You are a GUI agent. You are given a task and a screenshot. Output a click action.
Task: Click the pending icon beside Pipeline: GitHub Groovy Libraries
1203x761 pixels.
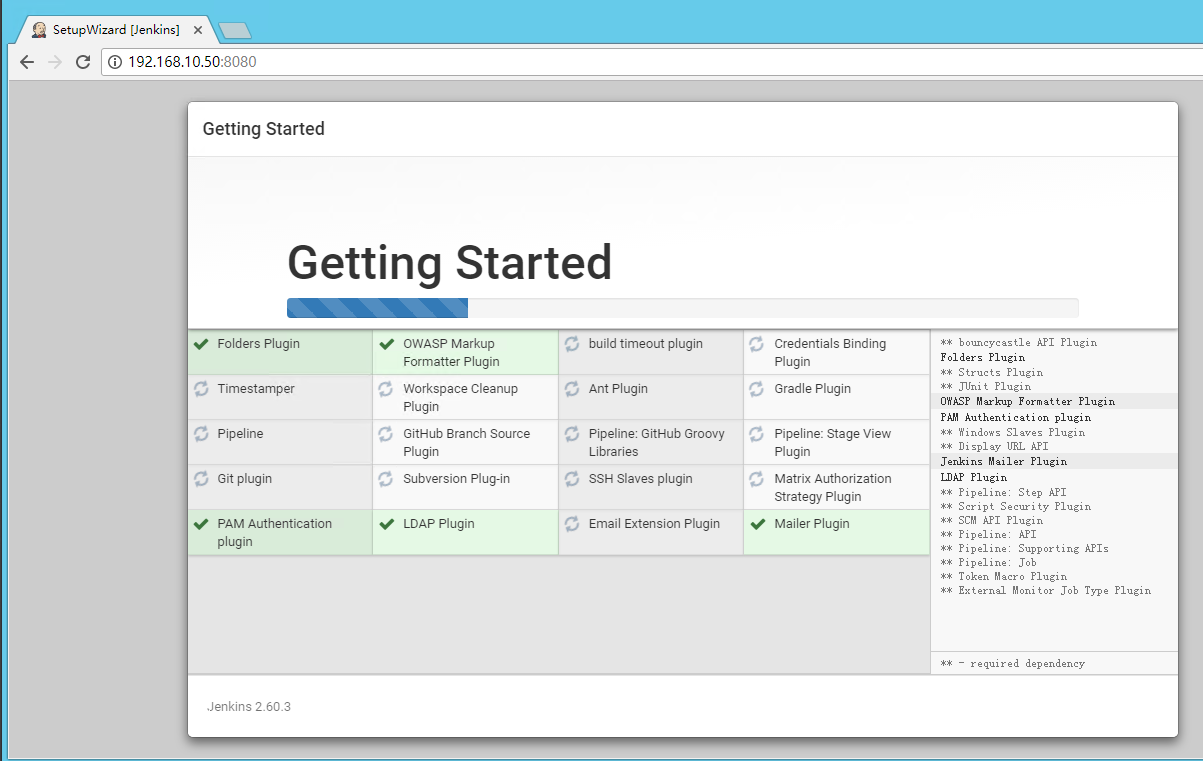click(572, 434)
